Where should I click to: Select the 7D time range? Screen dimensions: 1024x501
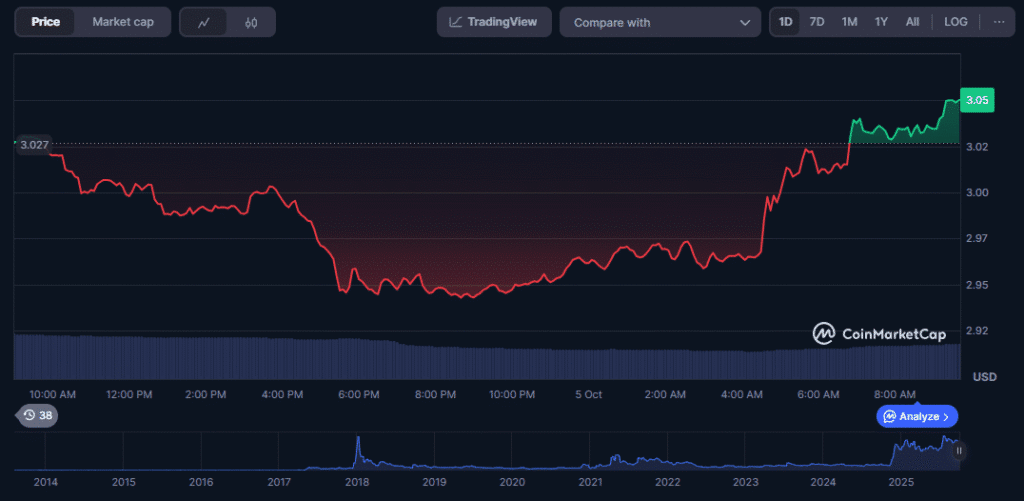click(x=817, y=22)
